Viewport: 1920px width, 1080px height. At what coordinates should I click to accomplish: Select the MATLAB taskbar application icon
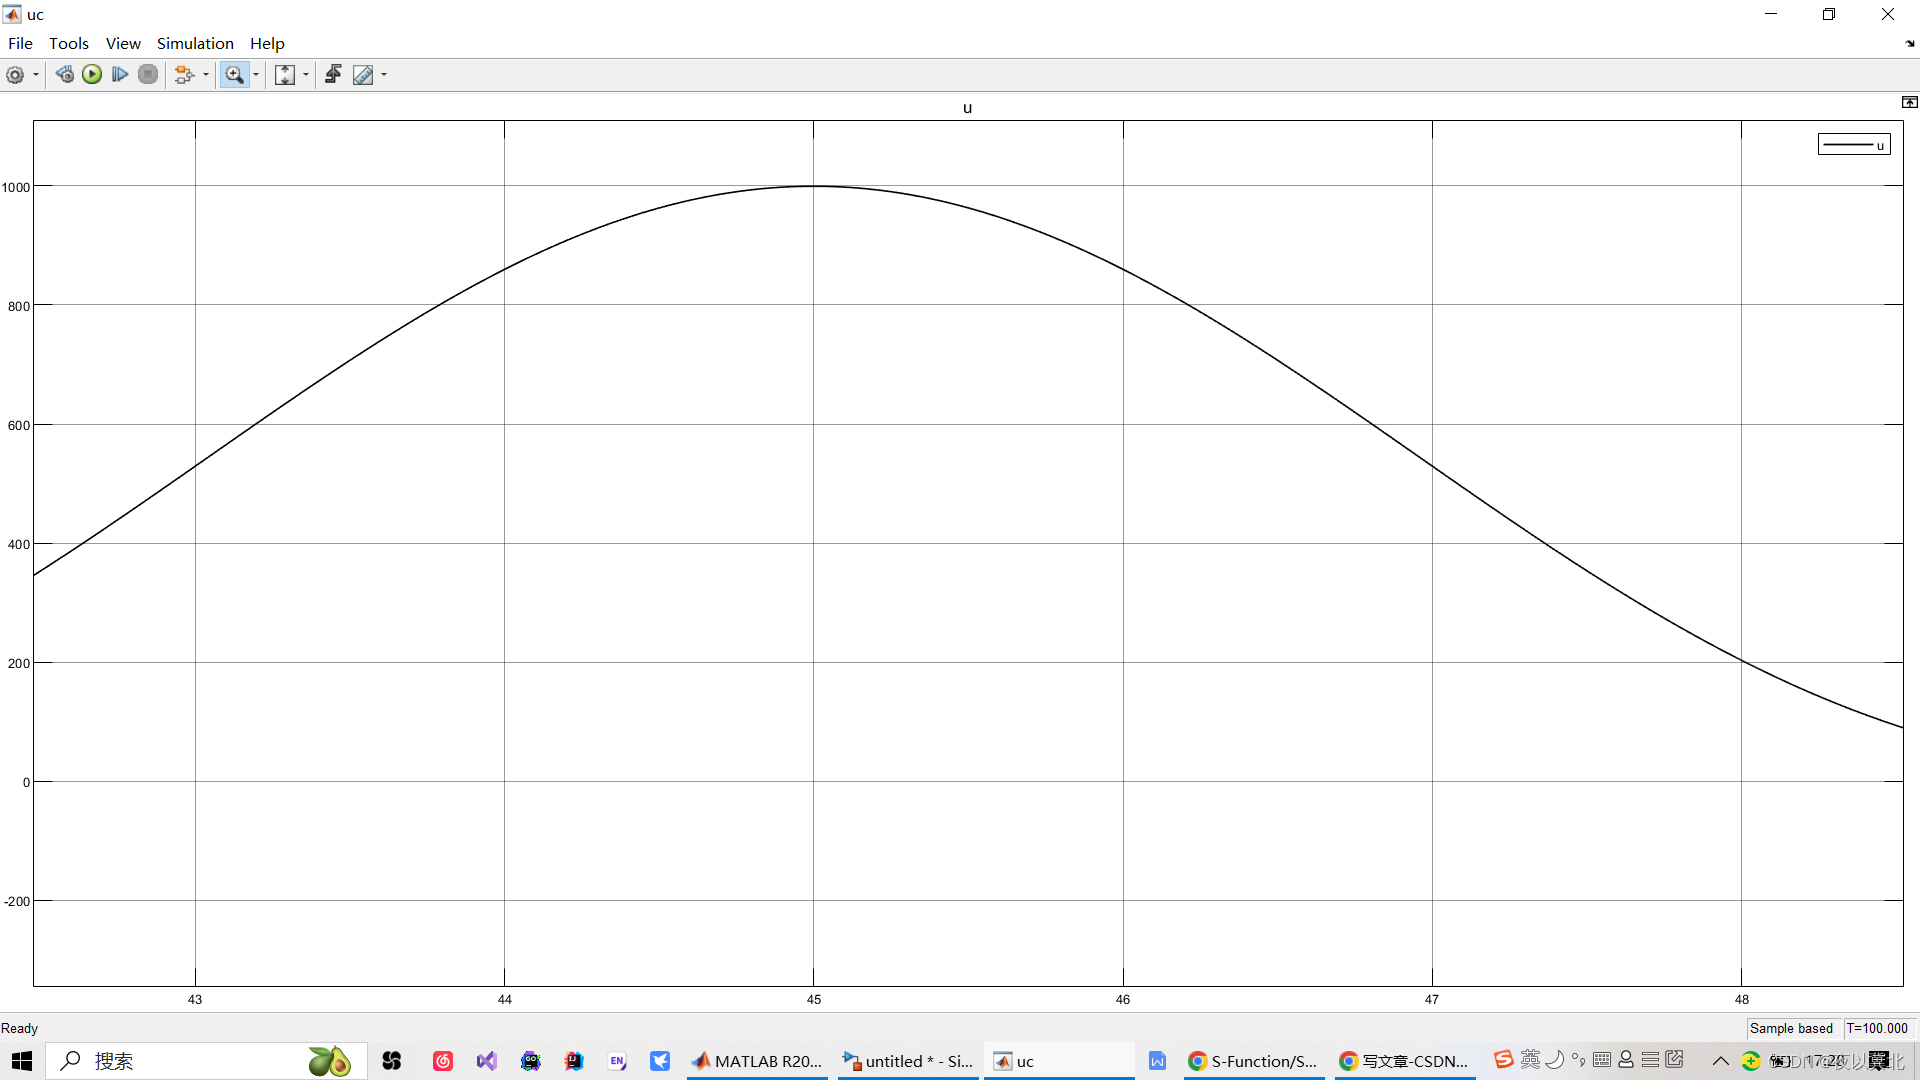[703, 1060]
